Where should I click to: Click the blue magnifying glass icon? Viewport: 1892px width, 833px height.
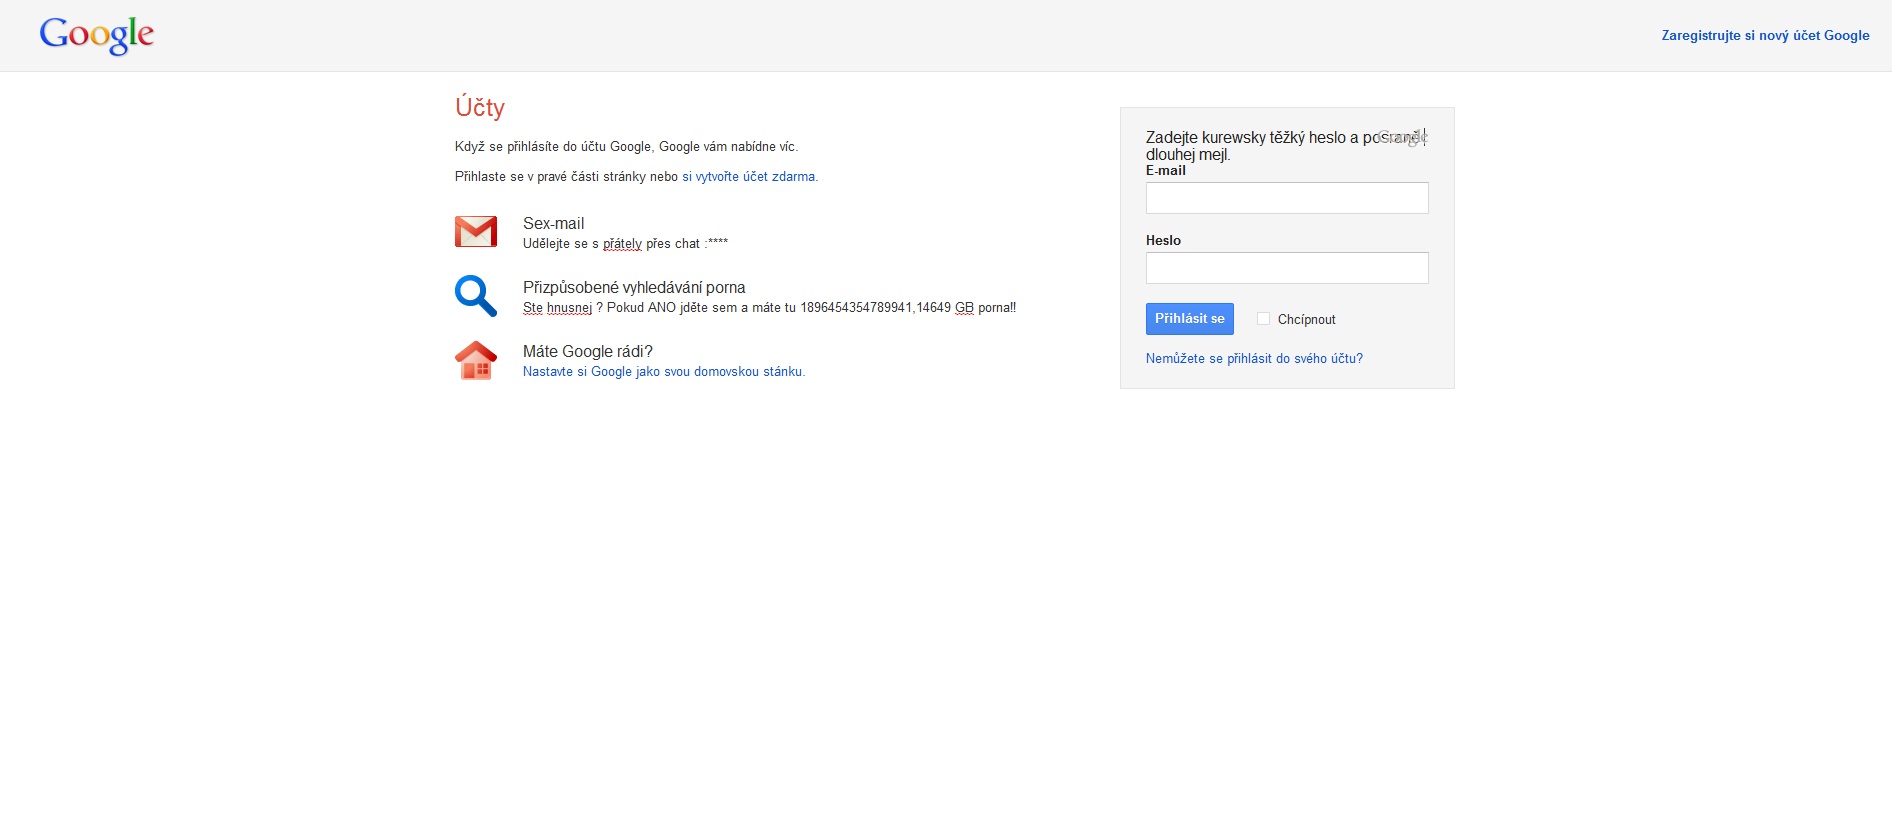click(x=476, y=296)
